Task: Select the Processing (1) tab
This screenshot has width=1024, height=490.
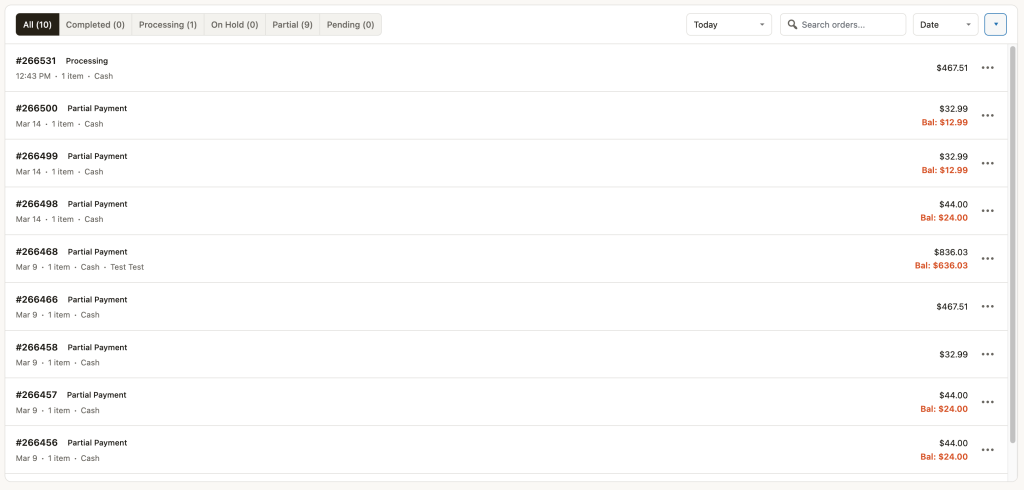Action: click(167, 25)
